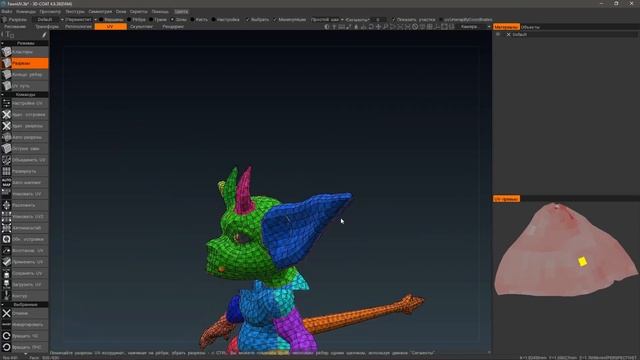Collapse the Команды section header
Screen dimensions: 640x360
coord(24,94)
